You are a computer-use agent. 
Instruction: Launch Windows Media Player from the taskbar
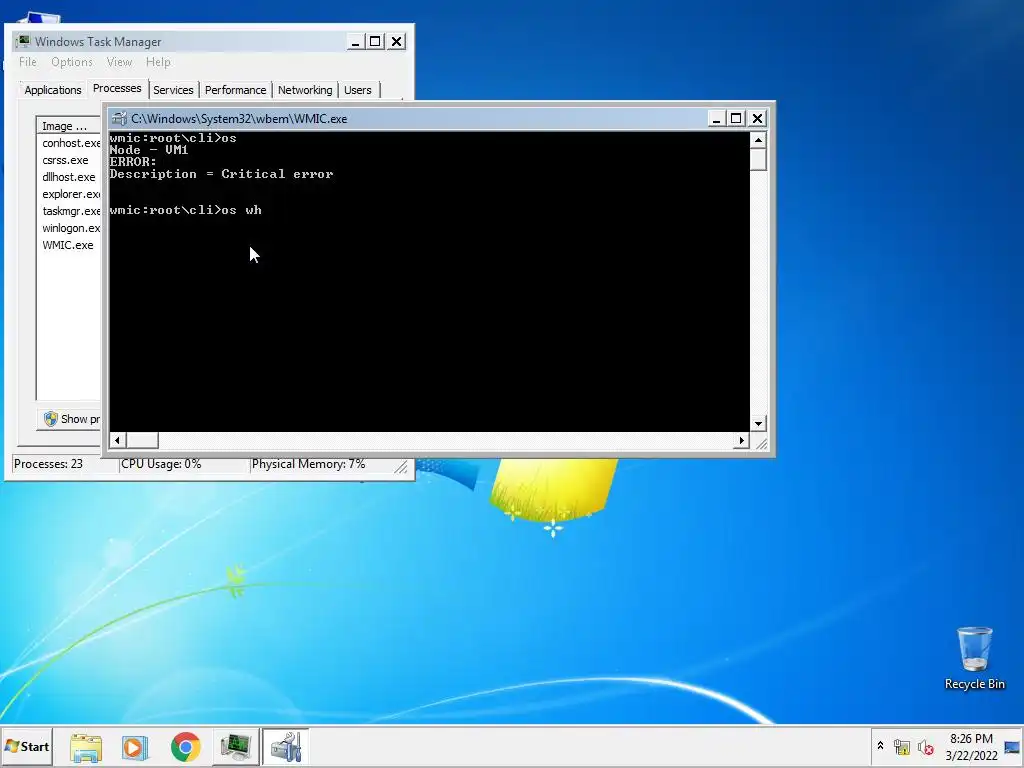[135, 747]
